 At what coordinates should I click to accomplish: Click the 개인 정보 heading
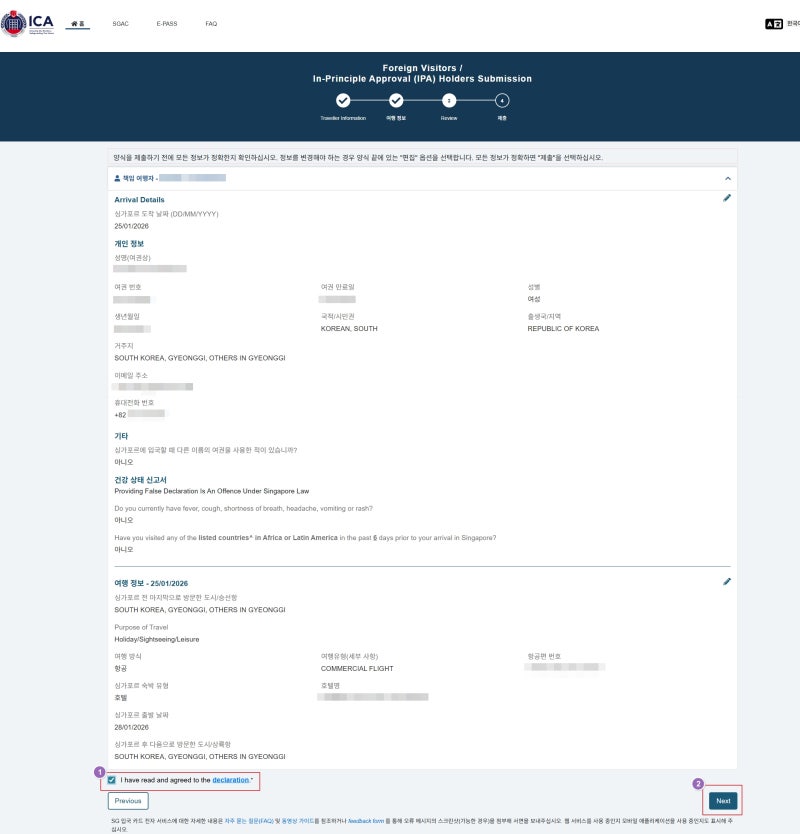tap(129, 244)
